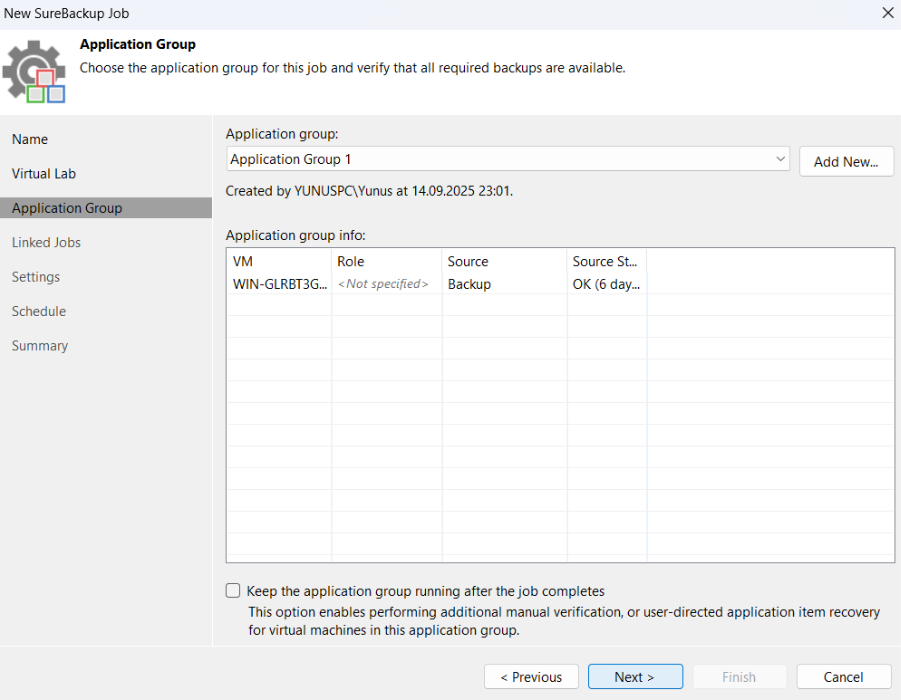Click the SureBackup gear wizard icon
The width and height of the screenshot is (901, 700).
34,71
